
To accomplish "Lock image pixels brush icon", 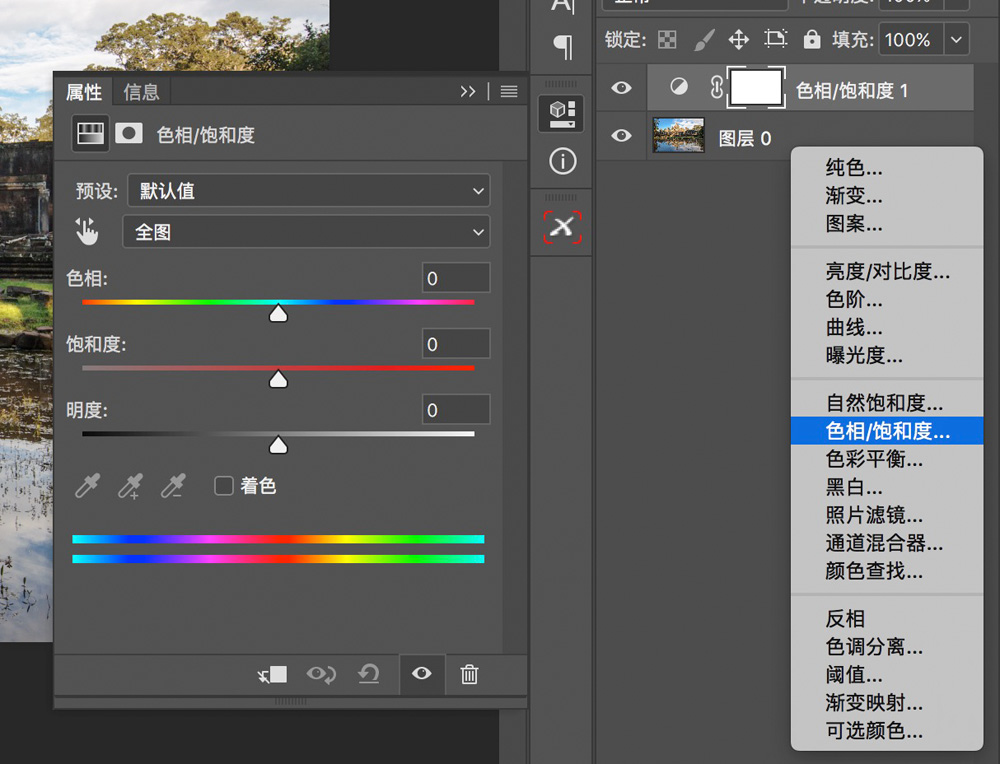I will [x=703, y=40].
